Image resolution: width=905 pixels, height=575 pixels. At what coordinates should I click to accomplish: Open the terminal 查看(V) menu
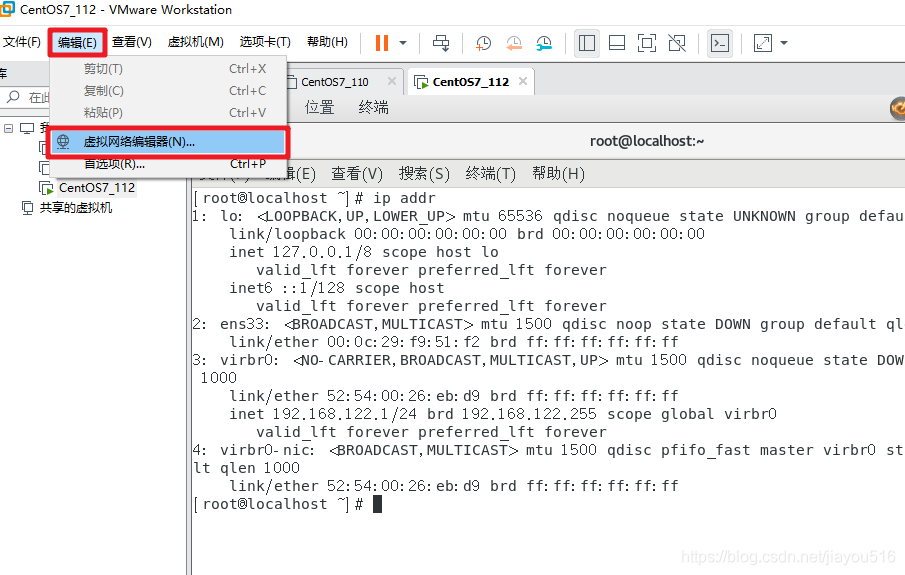(x=357, y=174)
